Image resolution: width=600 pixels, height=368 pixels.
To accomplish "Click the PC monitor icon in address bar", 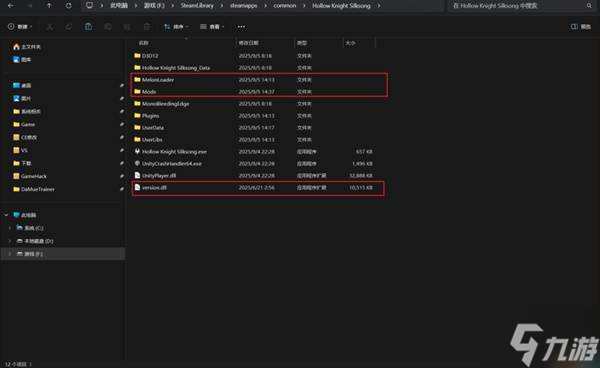I will (90, 5).
